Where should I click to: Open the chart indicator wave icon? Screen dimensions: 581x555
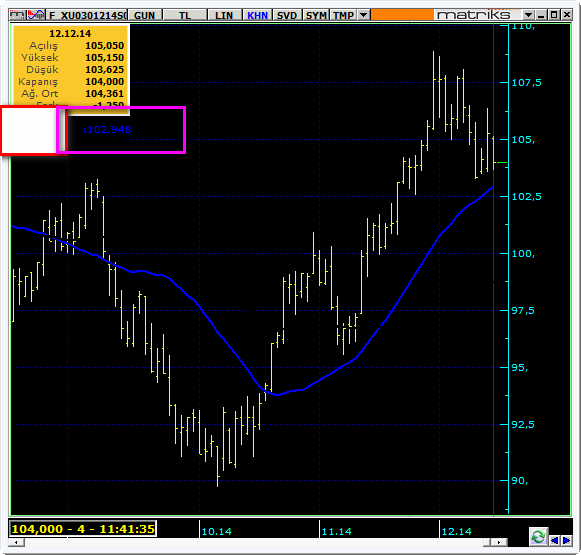(x=36, y=15)
